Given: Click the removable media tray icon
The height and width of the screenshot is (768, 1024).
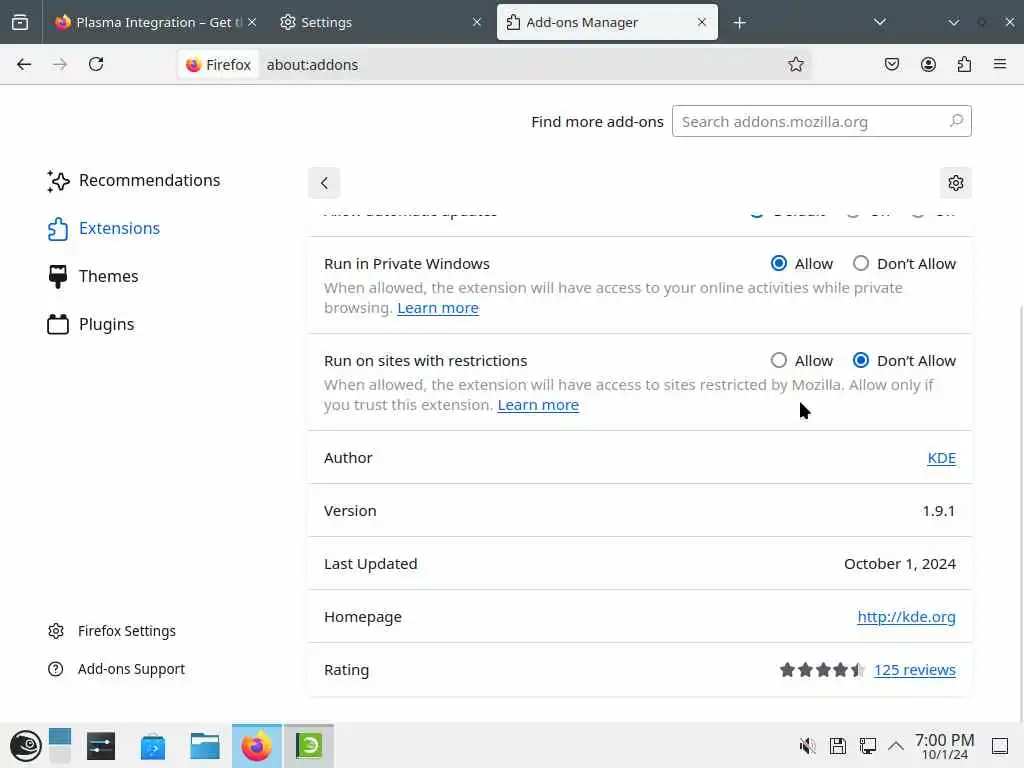Looking at the screenshot, I should (x=838, y=746).
